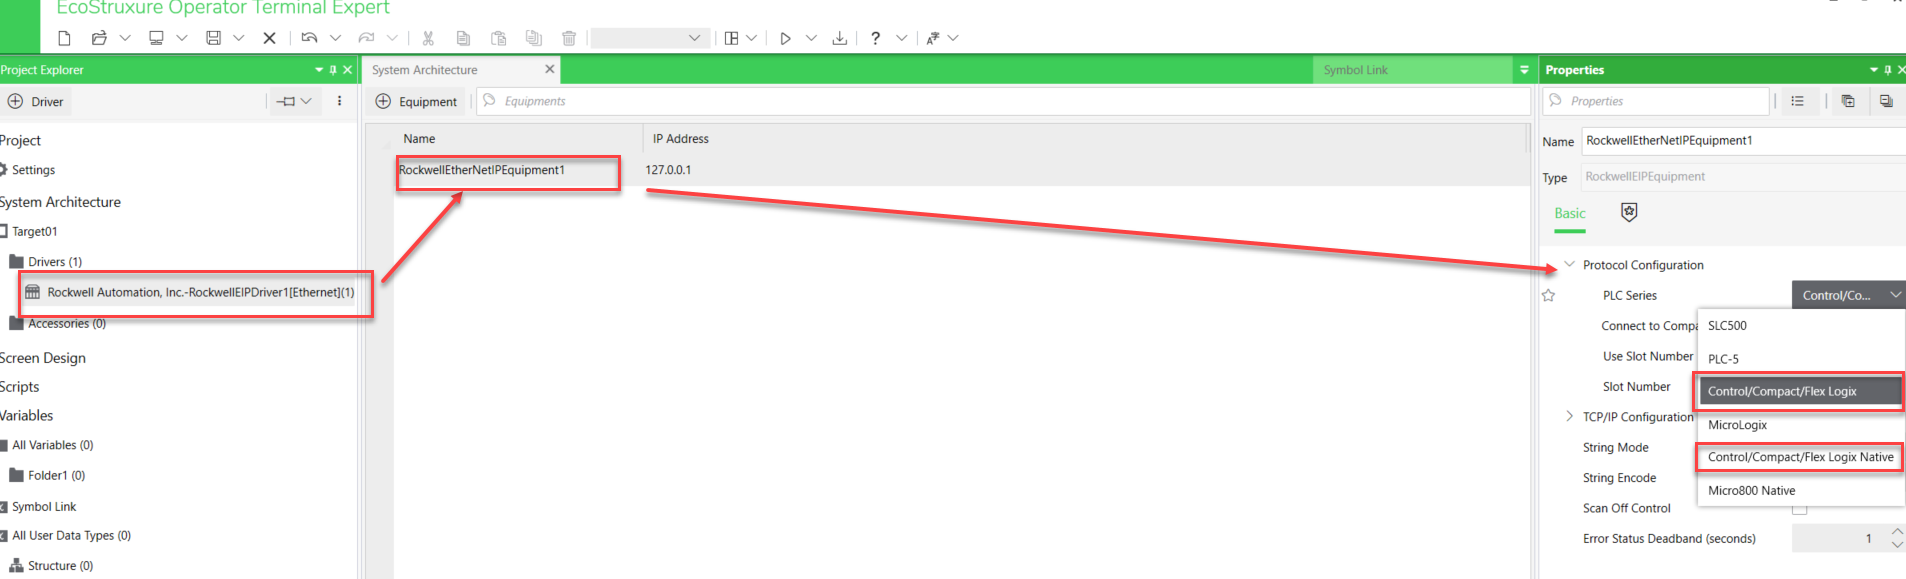The image size is (1906, 579).
Task: Pin the Properties panel
Action: click(1887, 70)
